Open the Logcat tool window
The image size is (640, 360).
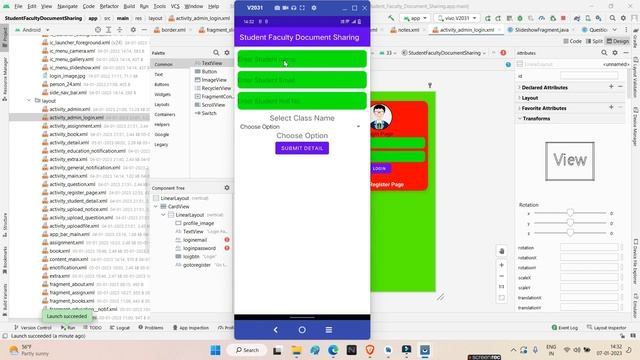[119, 327]
